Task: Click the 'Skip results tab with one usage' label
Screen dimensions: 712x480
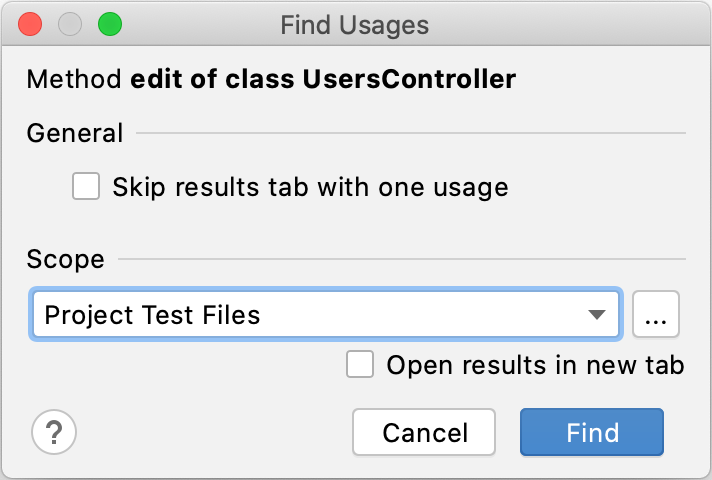Action: [310, 187]
